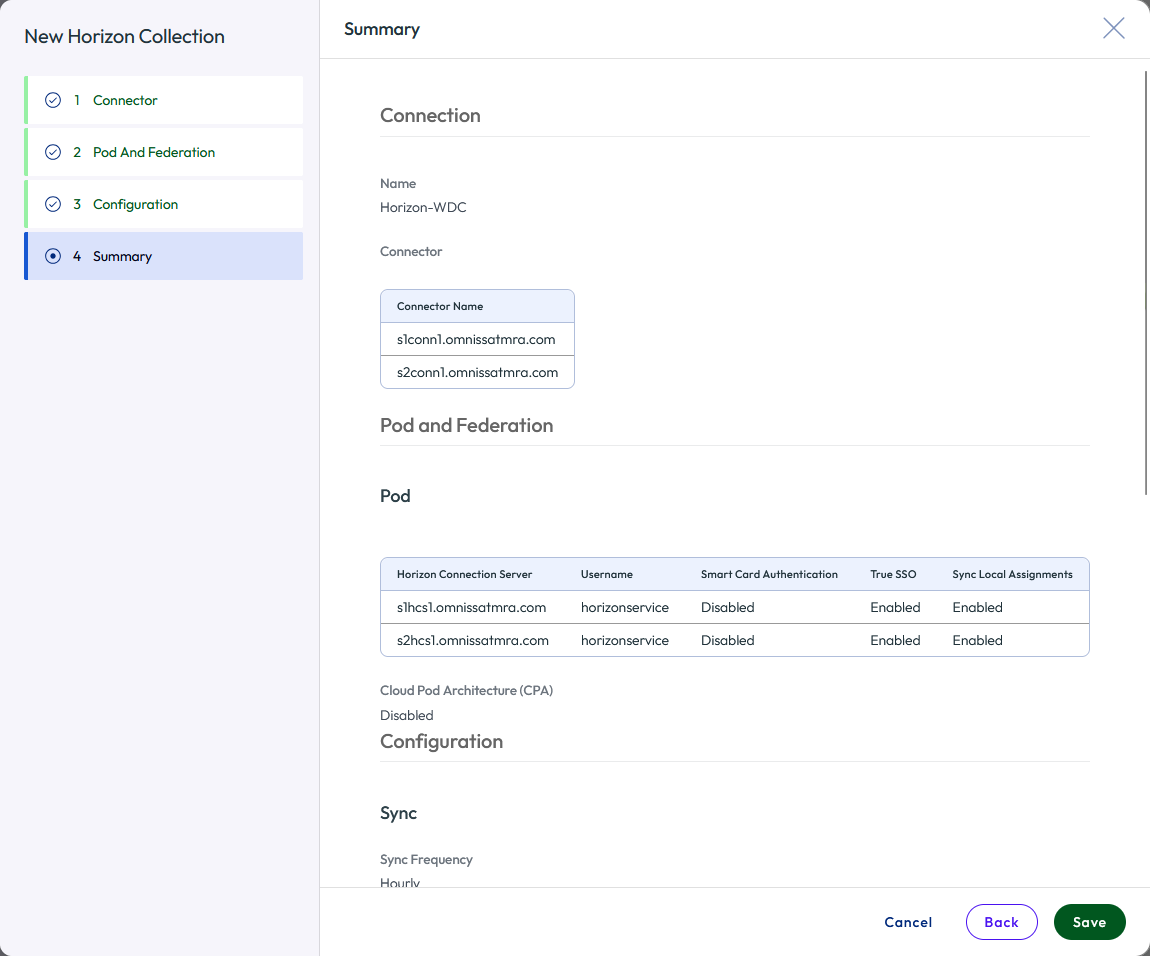Cancel the new Horizon collection
Image resolution: width=1150 pixels, height=956 pixels.
[908, 922]
